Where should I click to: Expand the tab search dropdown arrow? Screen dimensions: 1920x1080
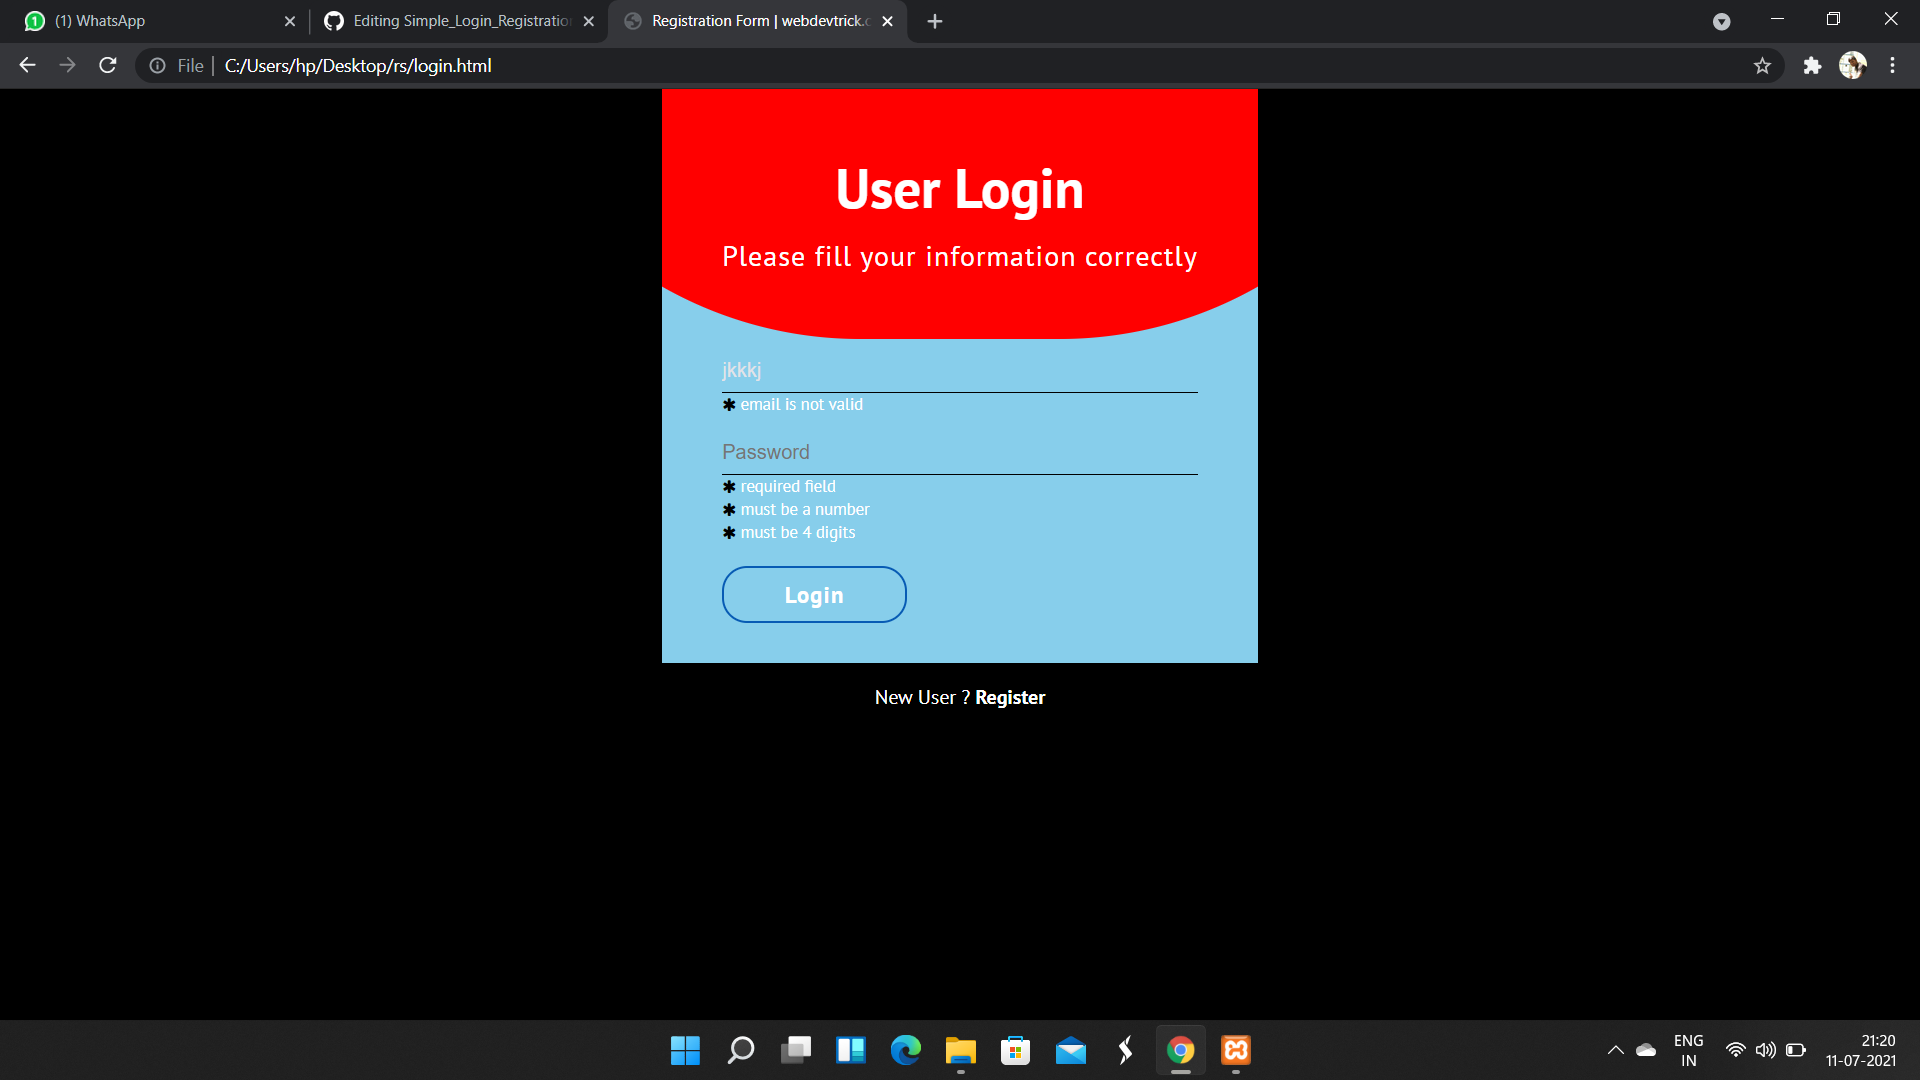click(1721, 21)
